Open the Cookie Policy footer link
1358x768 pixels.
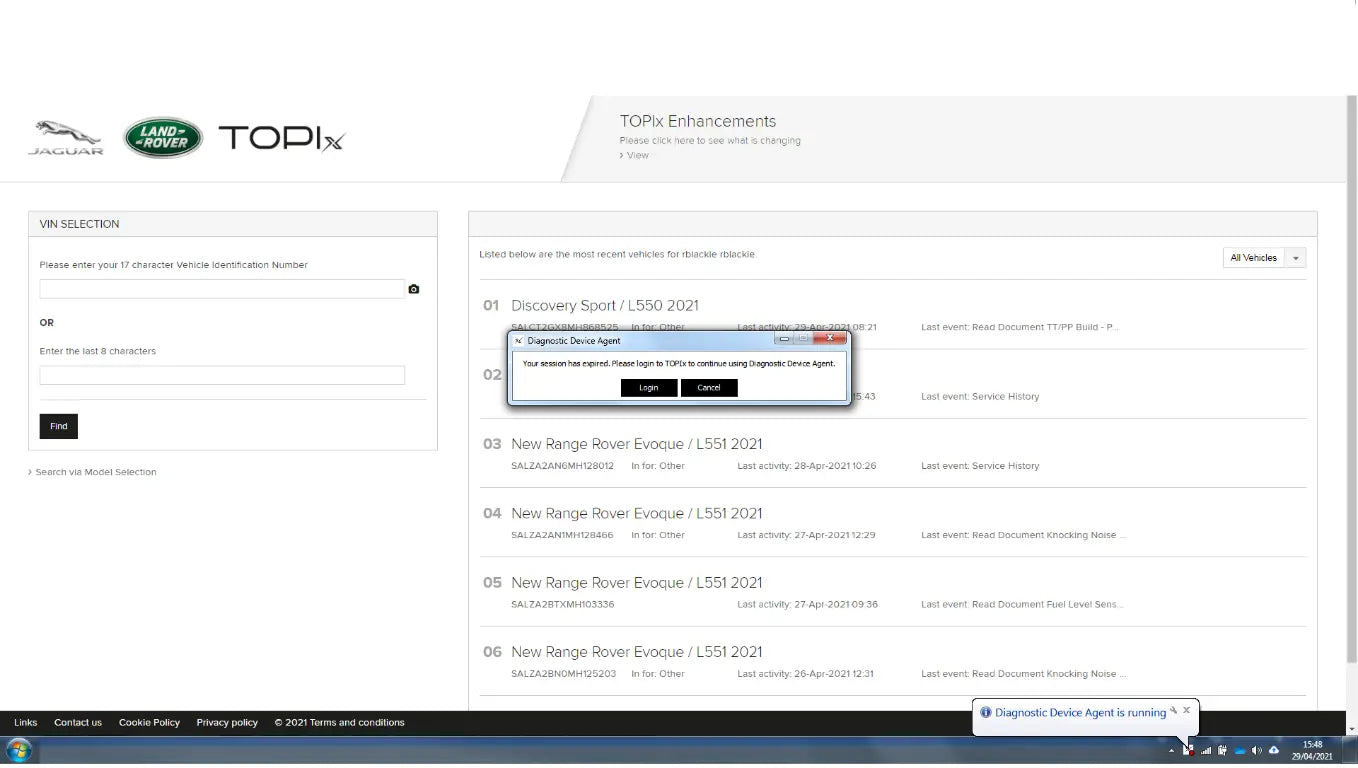click(x=149, y=722)
